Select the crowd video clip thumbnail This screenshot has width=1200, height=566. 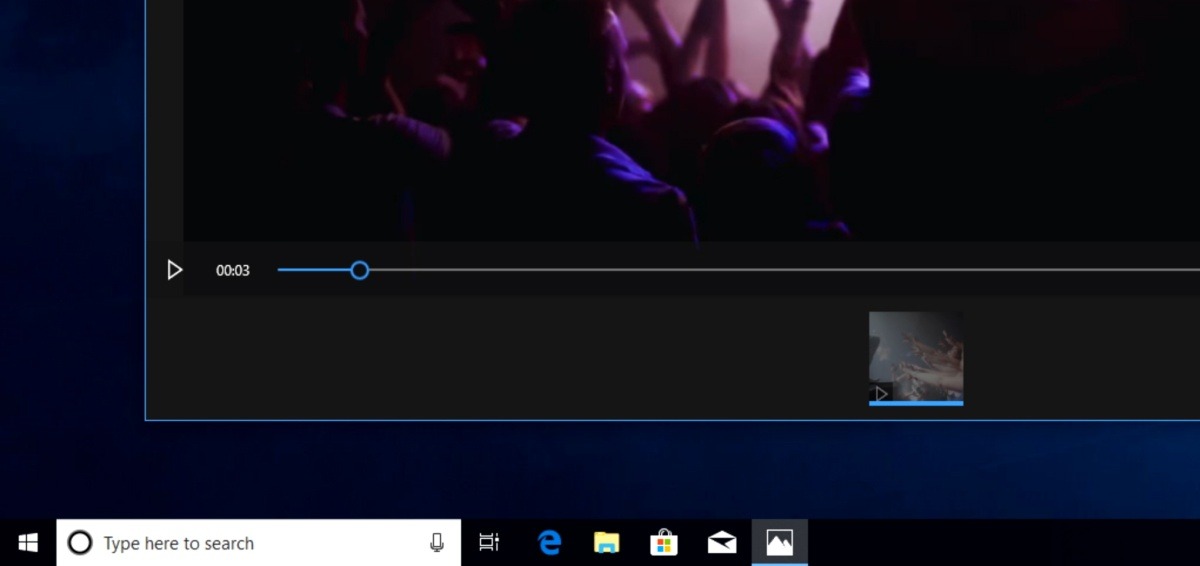pyautogui.click(x=916, y=352)
